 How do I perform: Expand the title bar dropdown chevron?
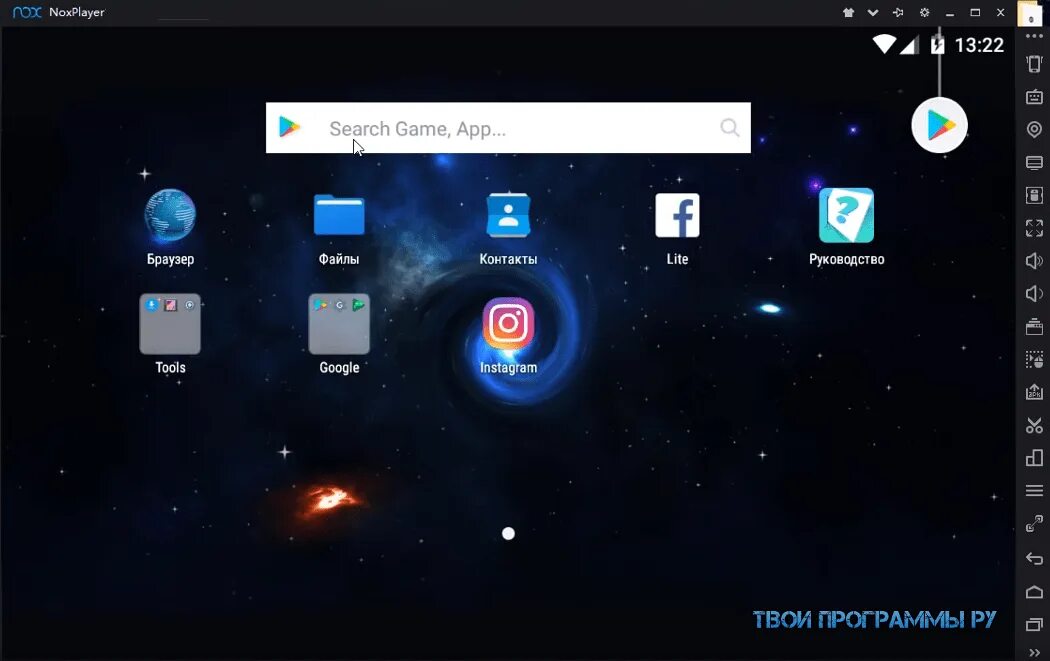point(873,13)
